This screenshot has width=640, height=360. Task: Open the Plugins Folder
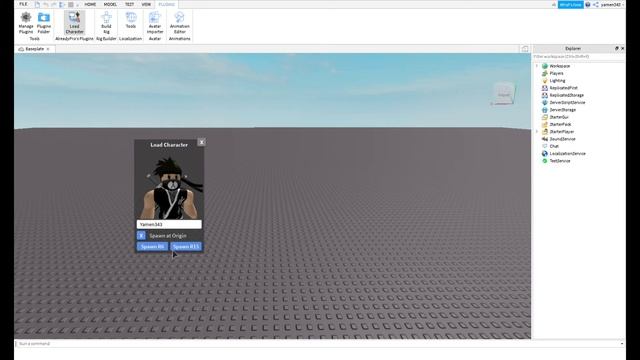(44, 23)
